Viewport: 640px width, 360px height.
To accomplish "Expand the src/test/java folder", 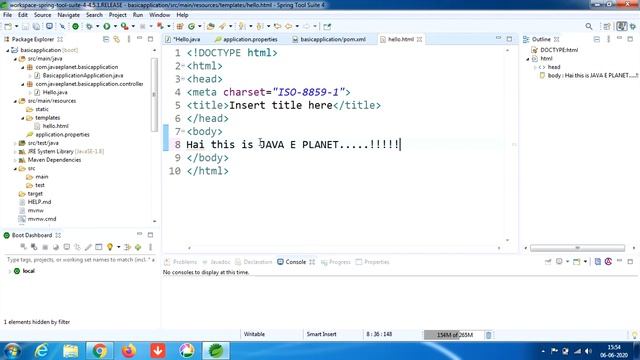I will point(15,143).
